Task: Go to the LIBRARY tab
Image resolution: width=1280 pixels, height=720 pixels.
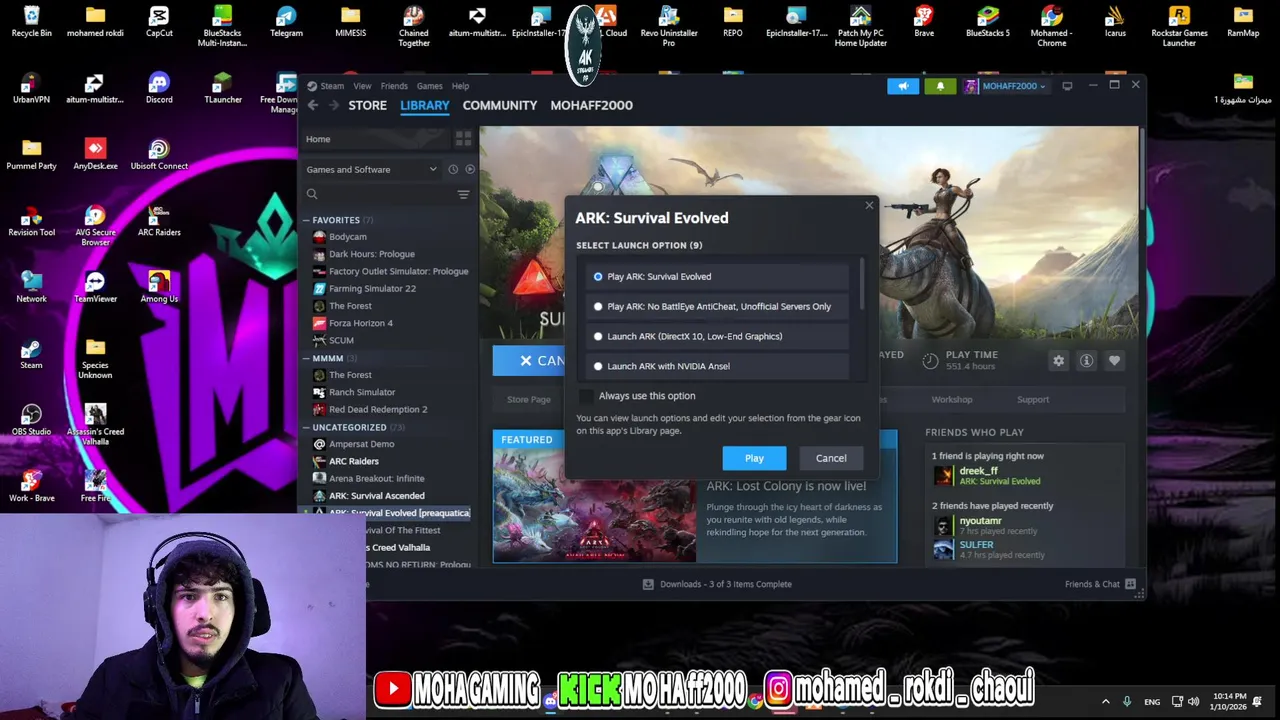Action: [x=425, y=105]
